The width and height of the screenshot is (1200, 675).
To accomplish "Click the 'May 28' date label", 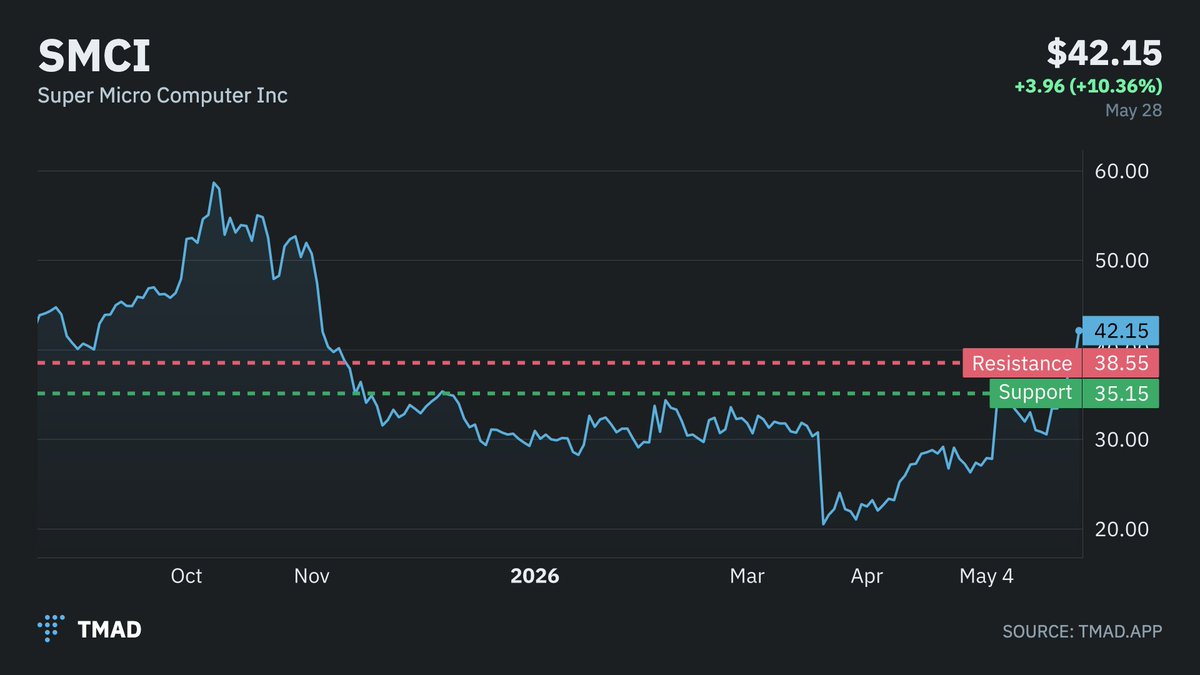I will pyautogui.click(x=1134, y=110).
